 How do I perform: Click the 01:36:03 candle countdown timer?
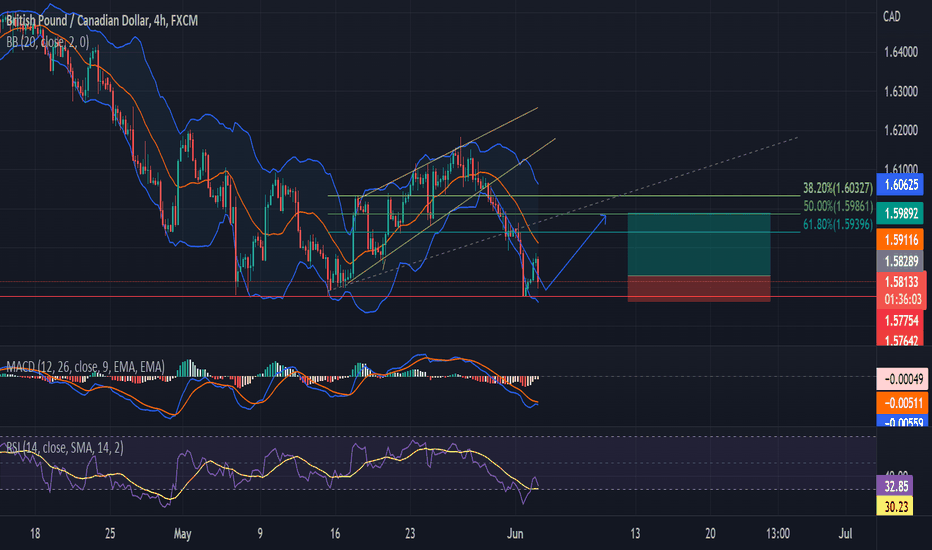[902, 299]
